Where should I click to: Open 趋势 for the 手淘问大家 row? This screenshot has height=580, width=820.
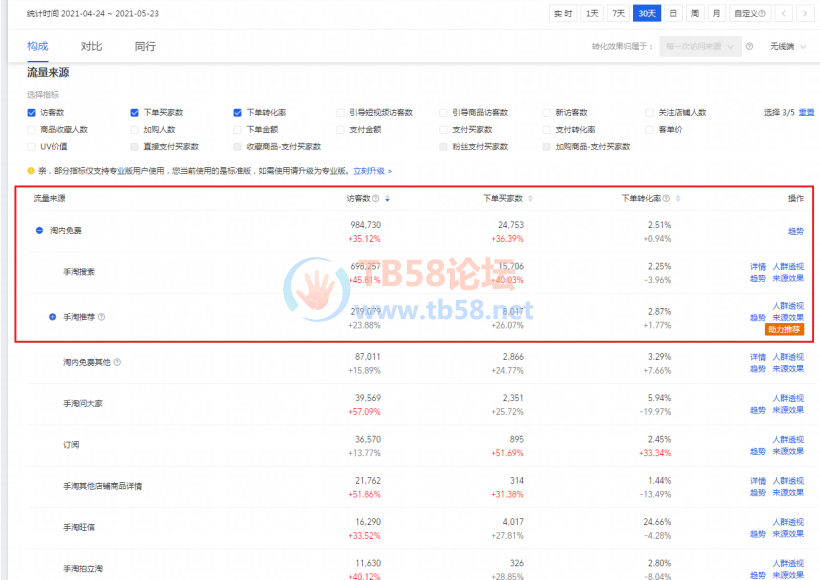[x=758, y=410]
